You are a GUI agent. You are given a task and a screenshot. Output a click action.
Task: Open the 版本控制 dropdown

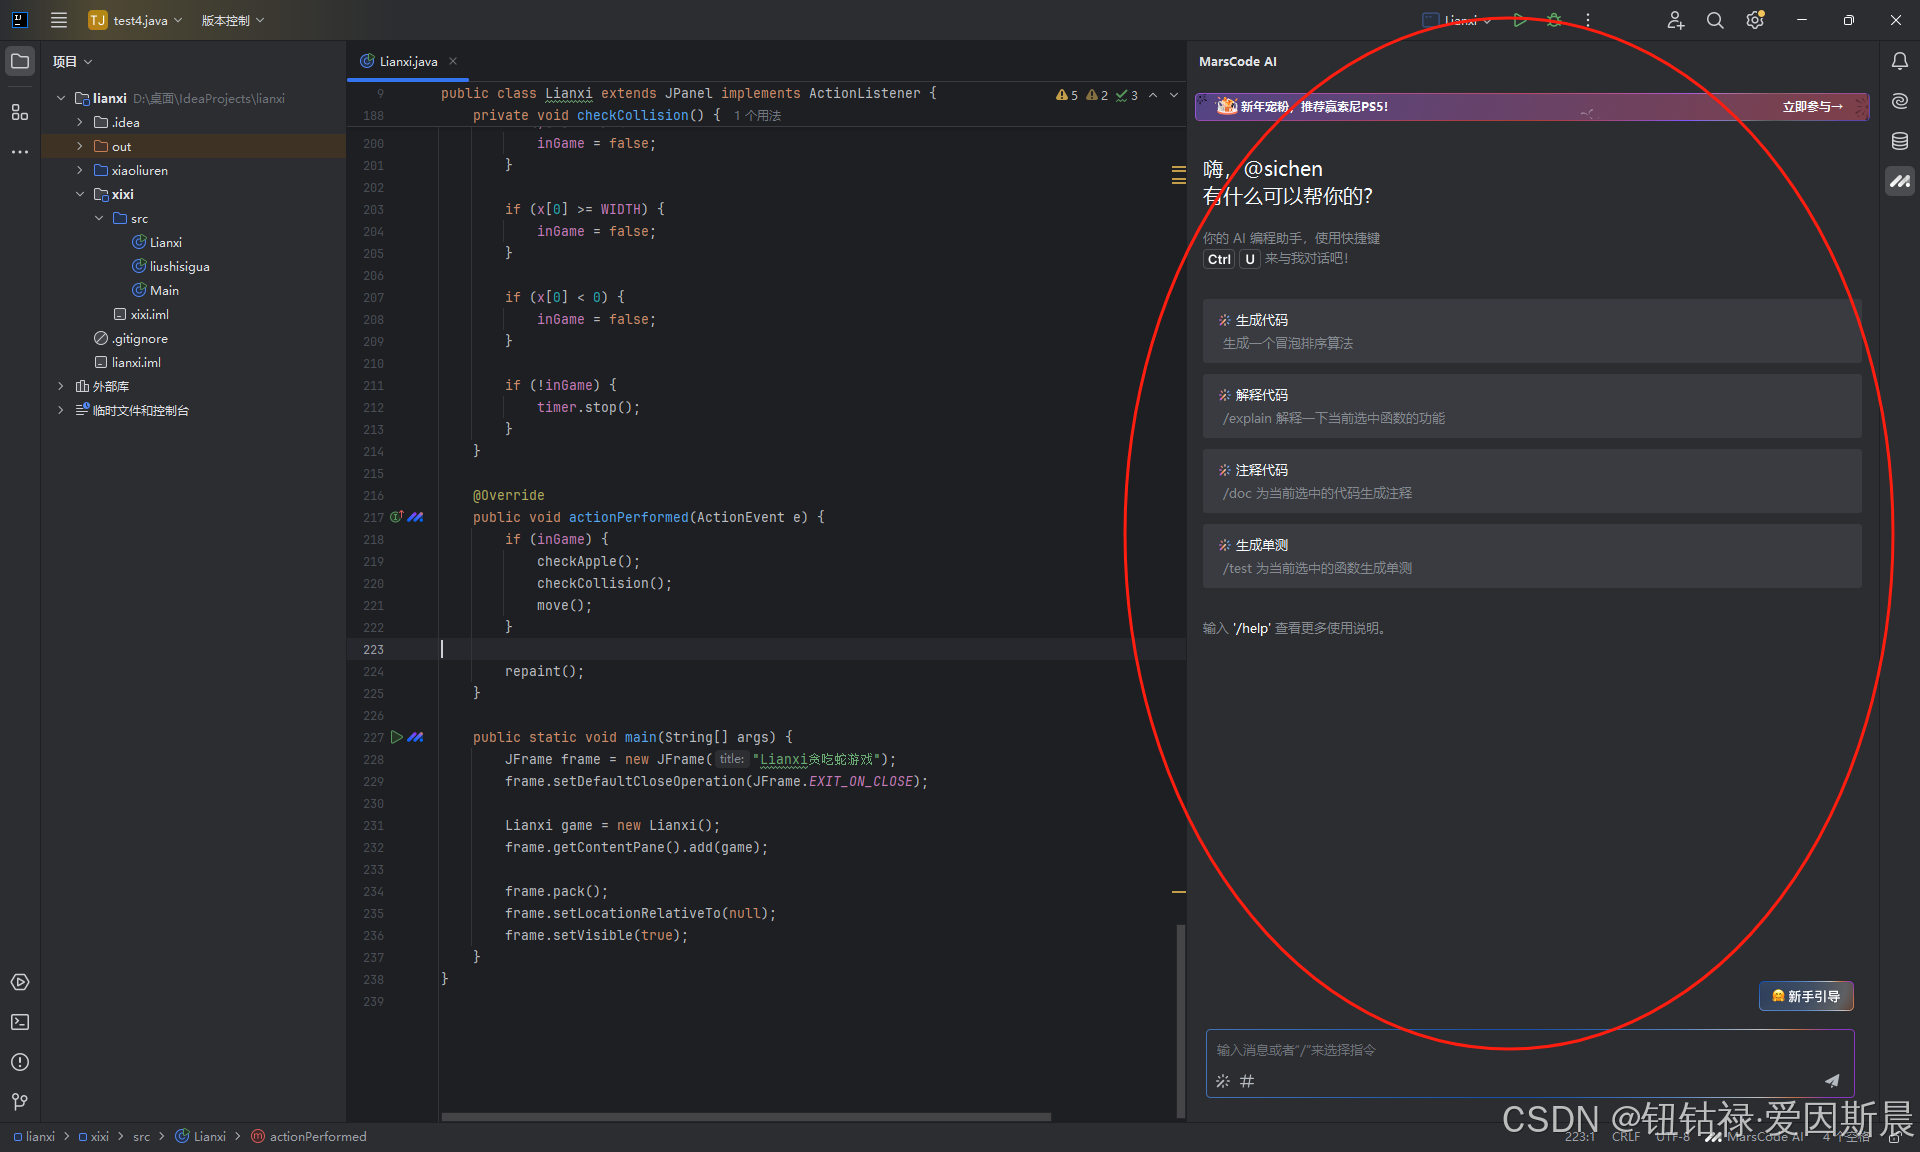point(232,20)
